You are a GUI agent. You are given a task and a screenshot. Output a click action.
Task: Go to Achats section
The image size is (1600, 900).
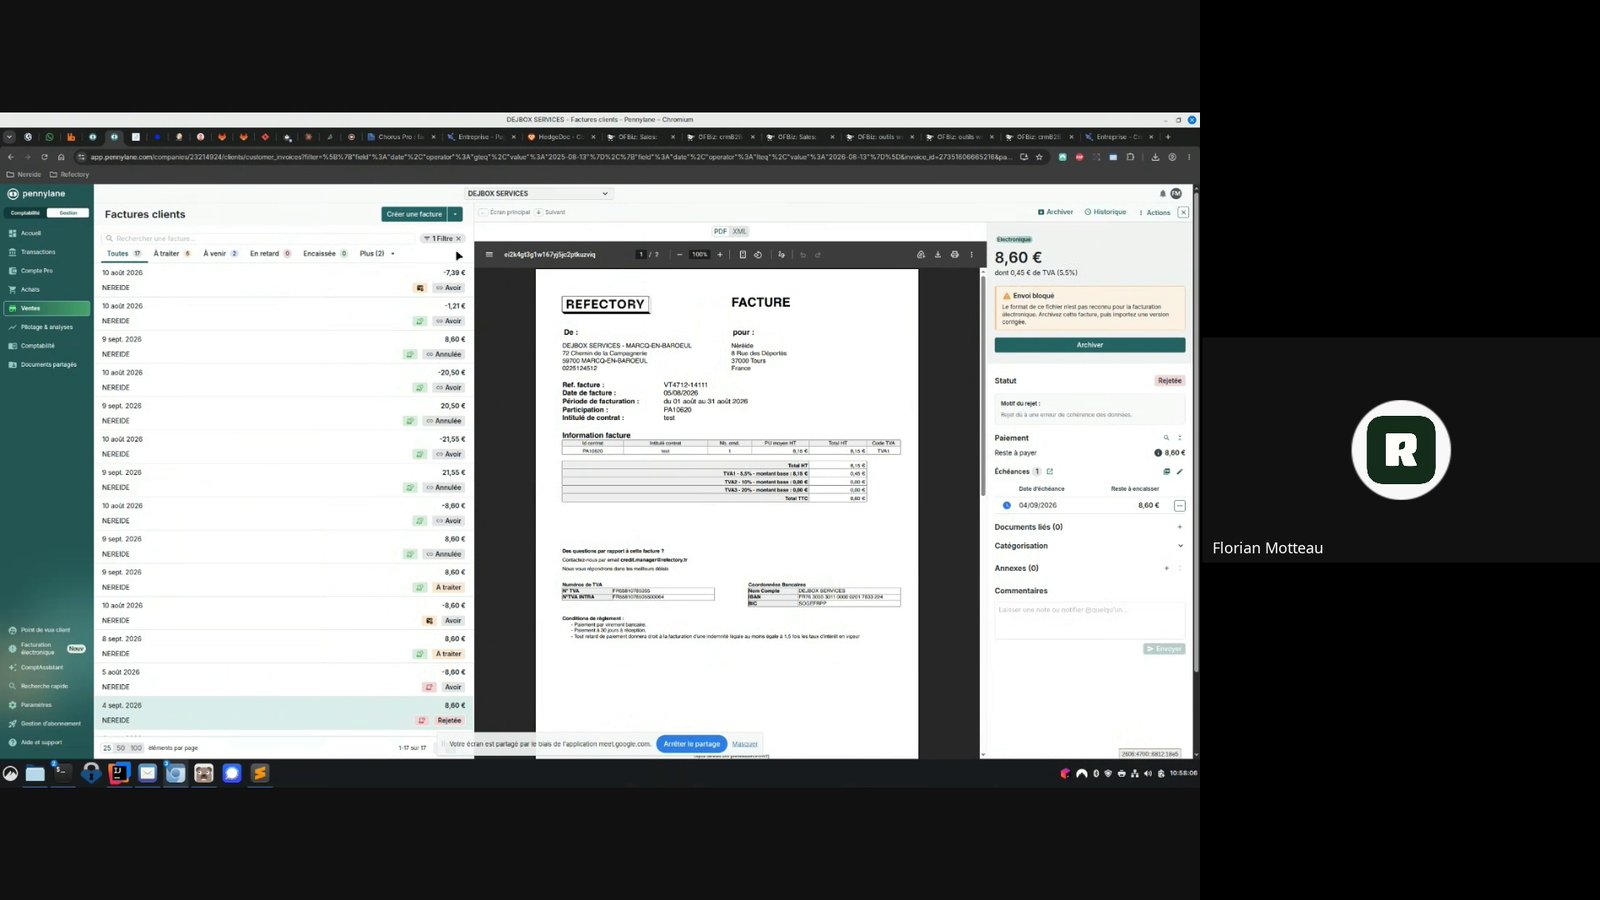30,289
